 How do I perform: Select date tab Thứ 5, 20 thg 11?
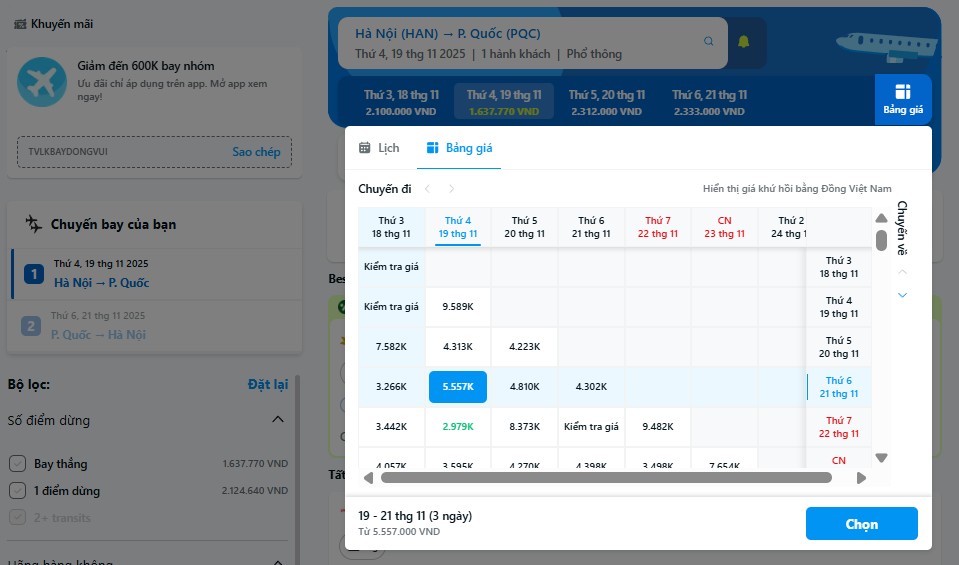(607, 102)
